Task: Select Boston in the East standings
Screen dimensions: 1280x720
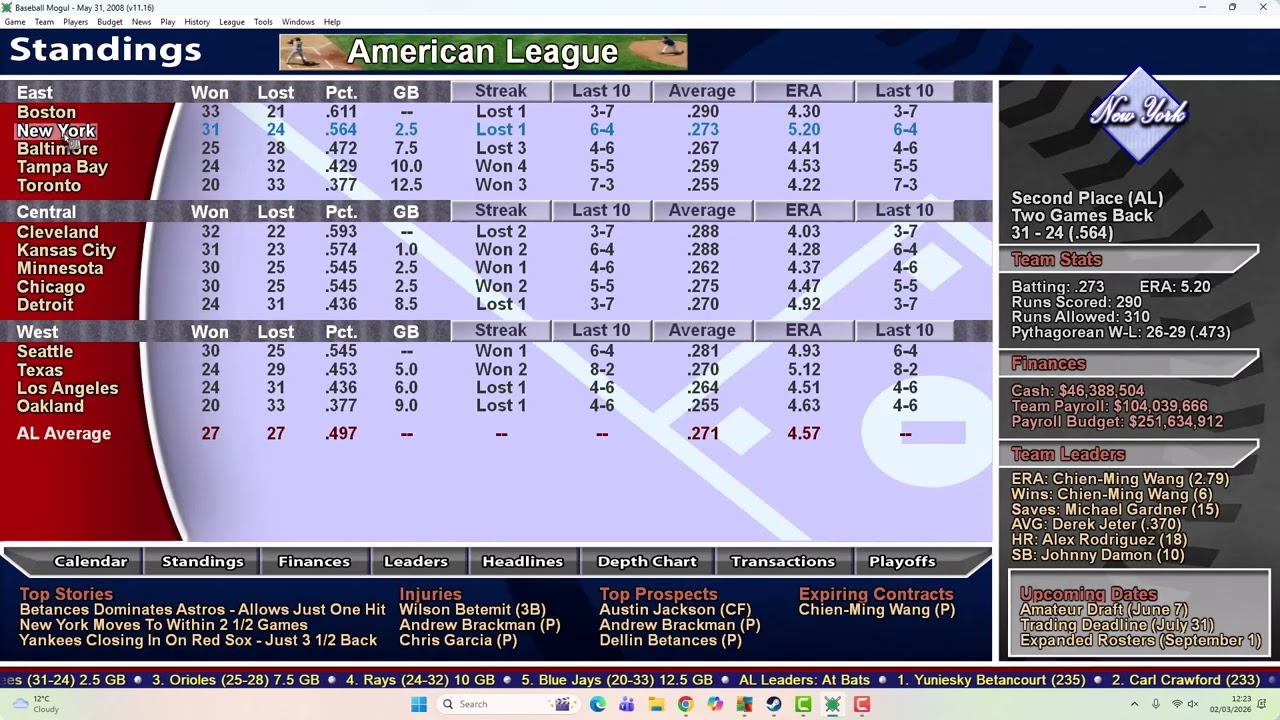Action: click(46, 112)
